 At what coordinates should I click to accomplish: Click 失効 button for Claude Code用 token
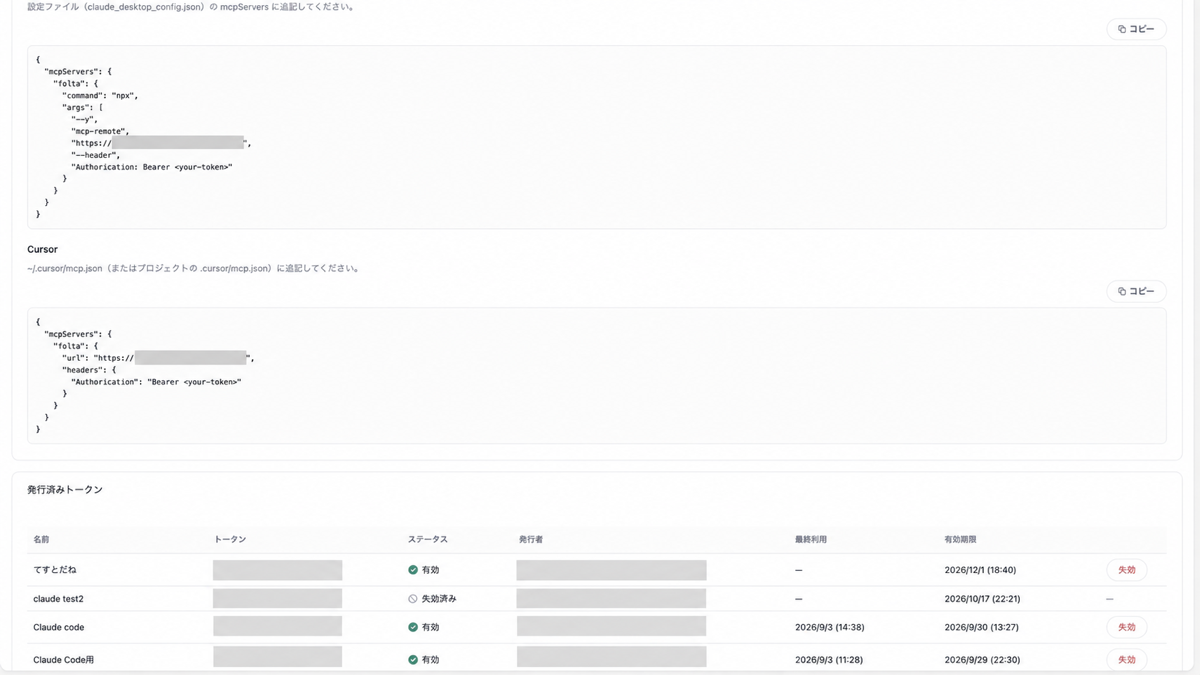(1126, 660)
